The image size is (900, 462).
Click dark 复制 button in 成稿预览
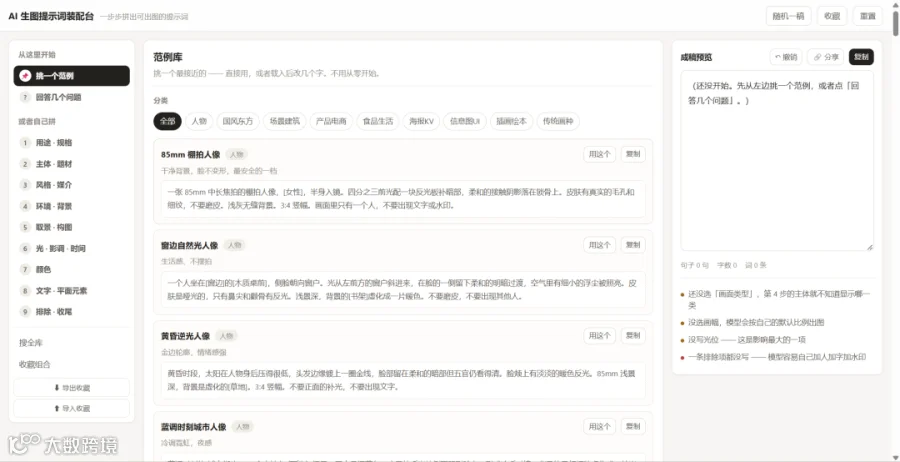(x=862, y=57)
